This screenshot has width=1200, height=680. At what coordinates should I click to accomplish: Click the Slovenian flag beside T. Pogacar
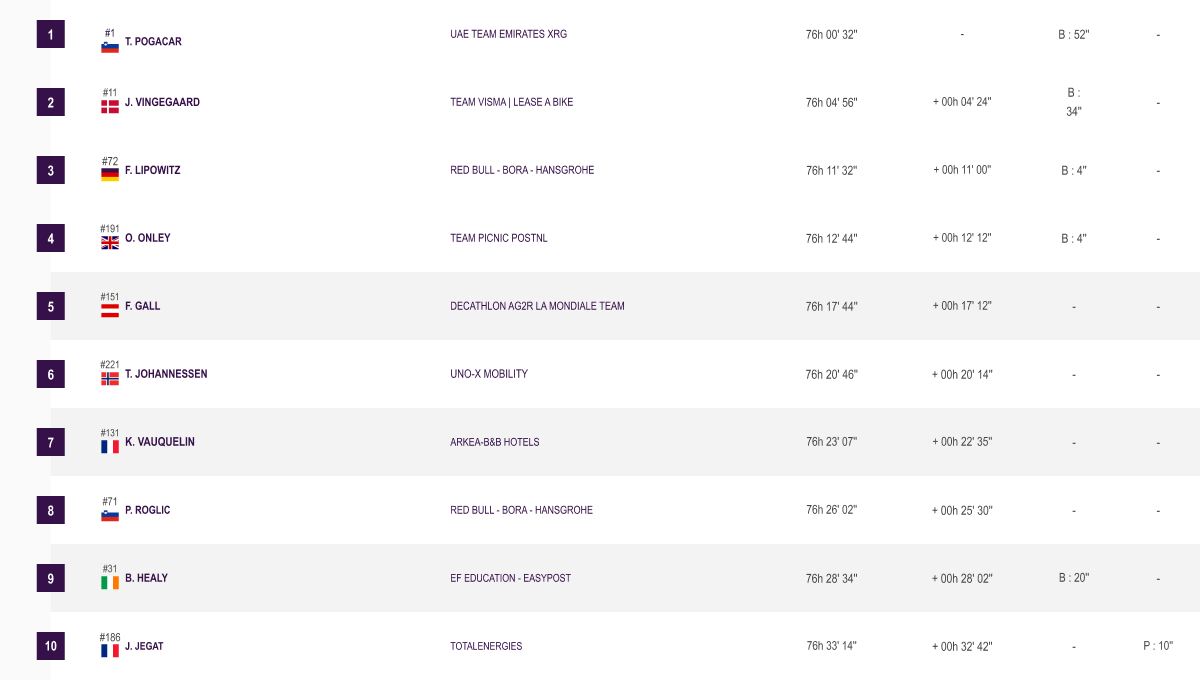point(110,46)
